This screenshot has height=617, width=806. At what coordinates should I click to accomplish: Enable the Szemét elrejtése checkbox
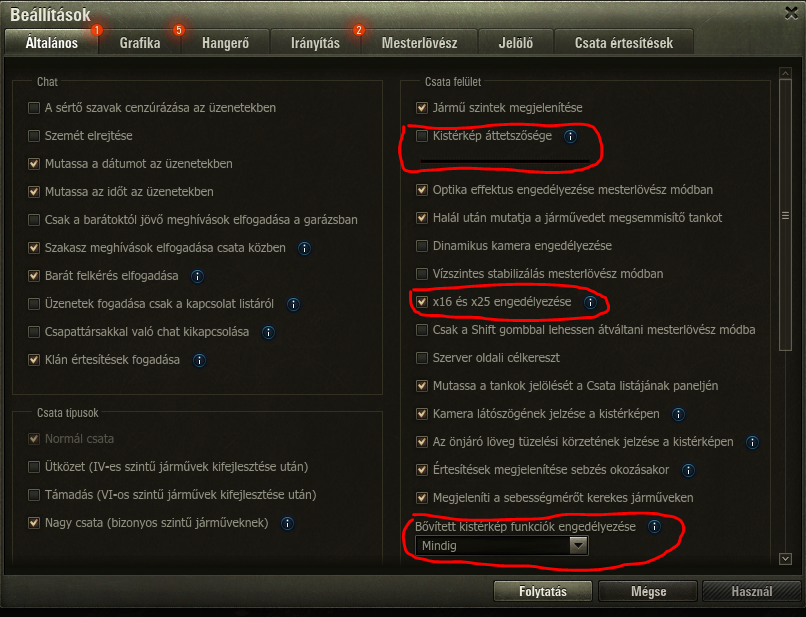pyautogui.click(x=34, y=136)
